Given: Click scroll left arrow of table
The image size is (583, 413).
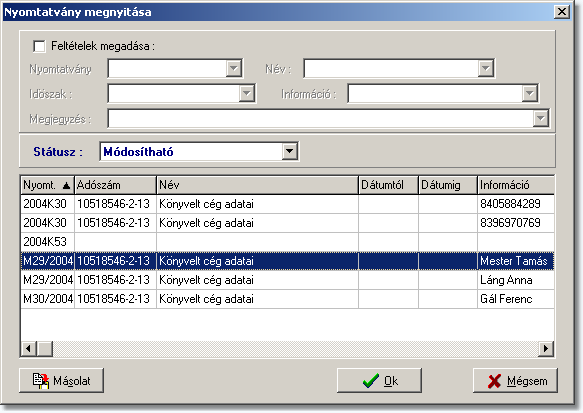Looking at the screenshot, I should pos(28,349).
